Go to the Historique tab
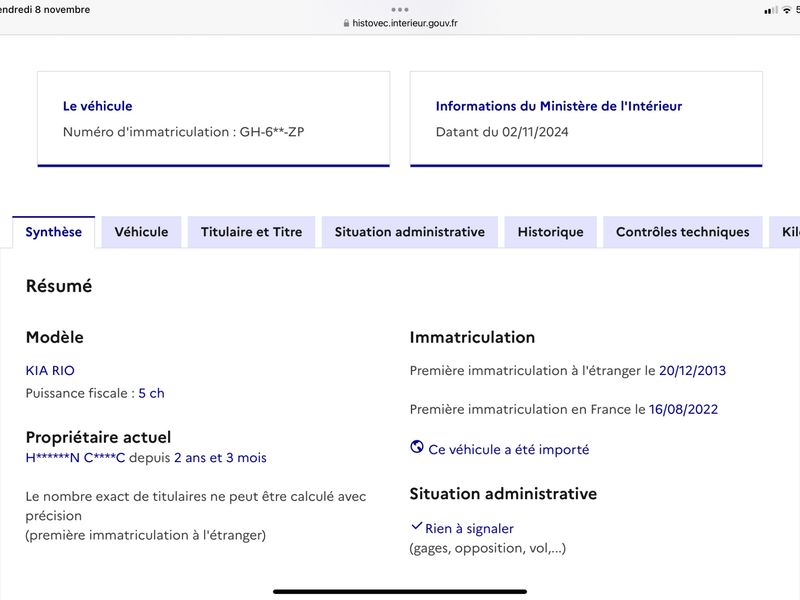Image resolution: width=800 pixels, height=600 pixels. click(551, 232)
